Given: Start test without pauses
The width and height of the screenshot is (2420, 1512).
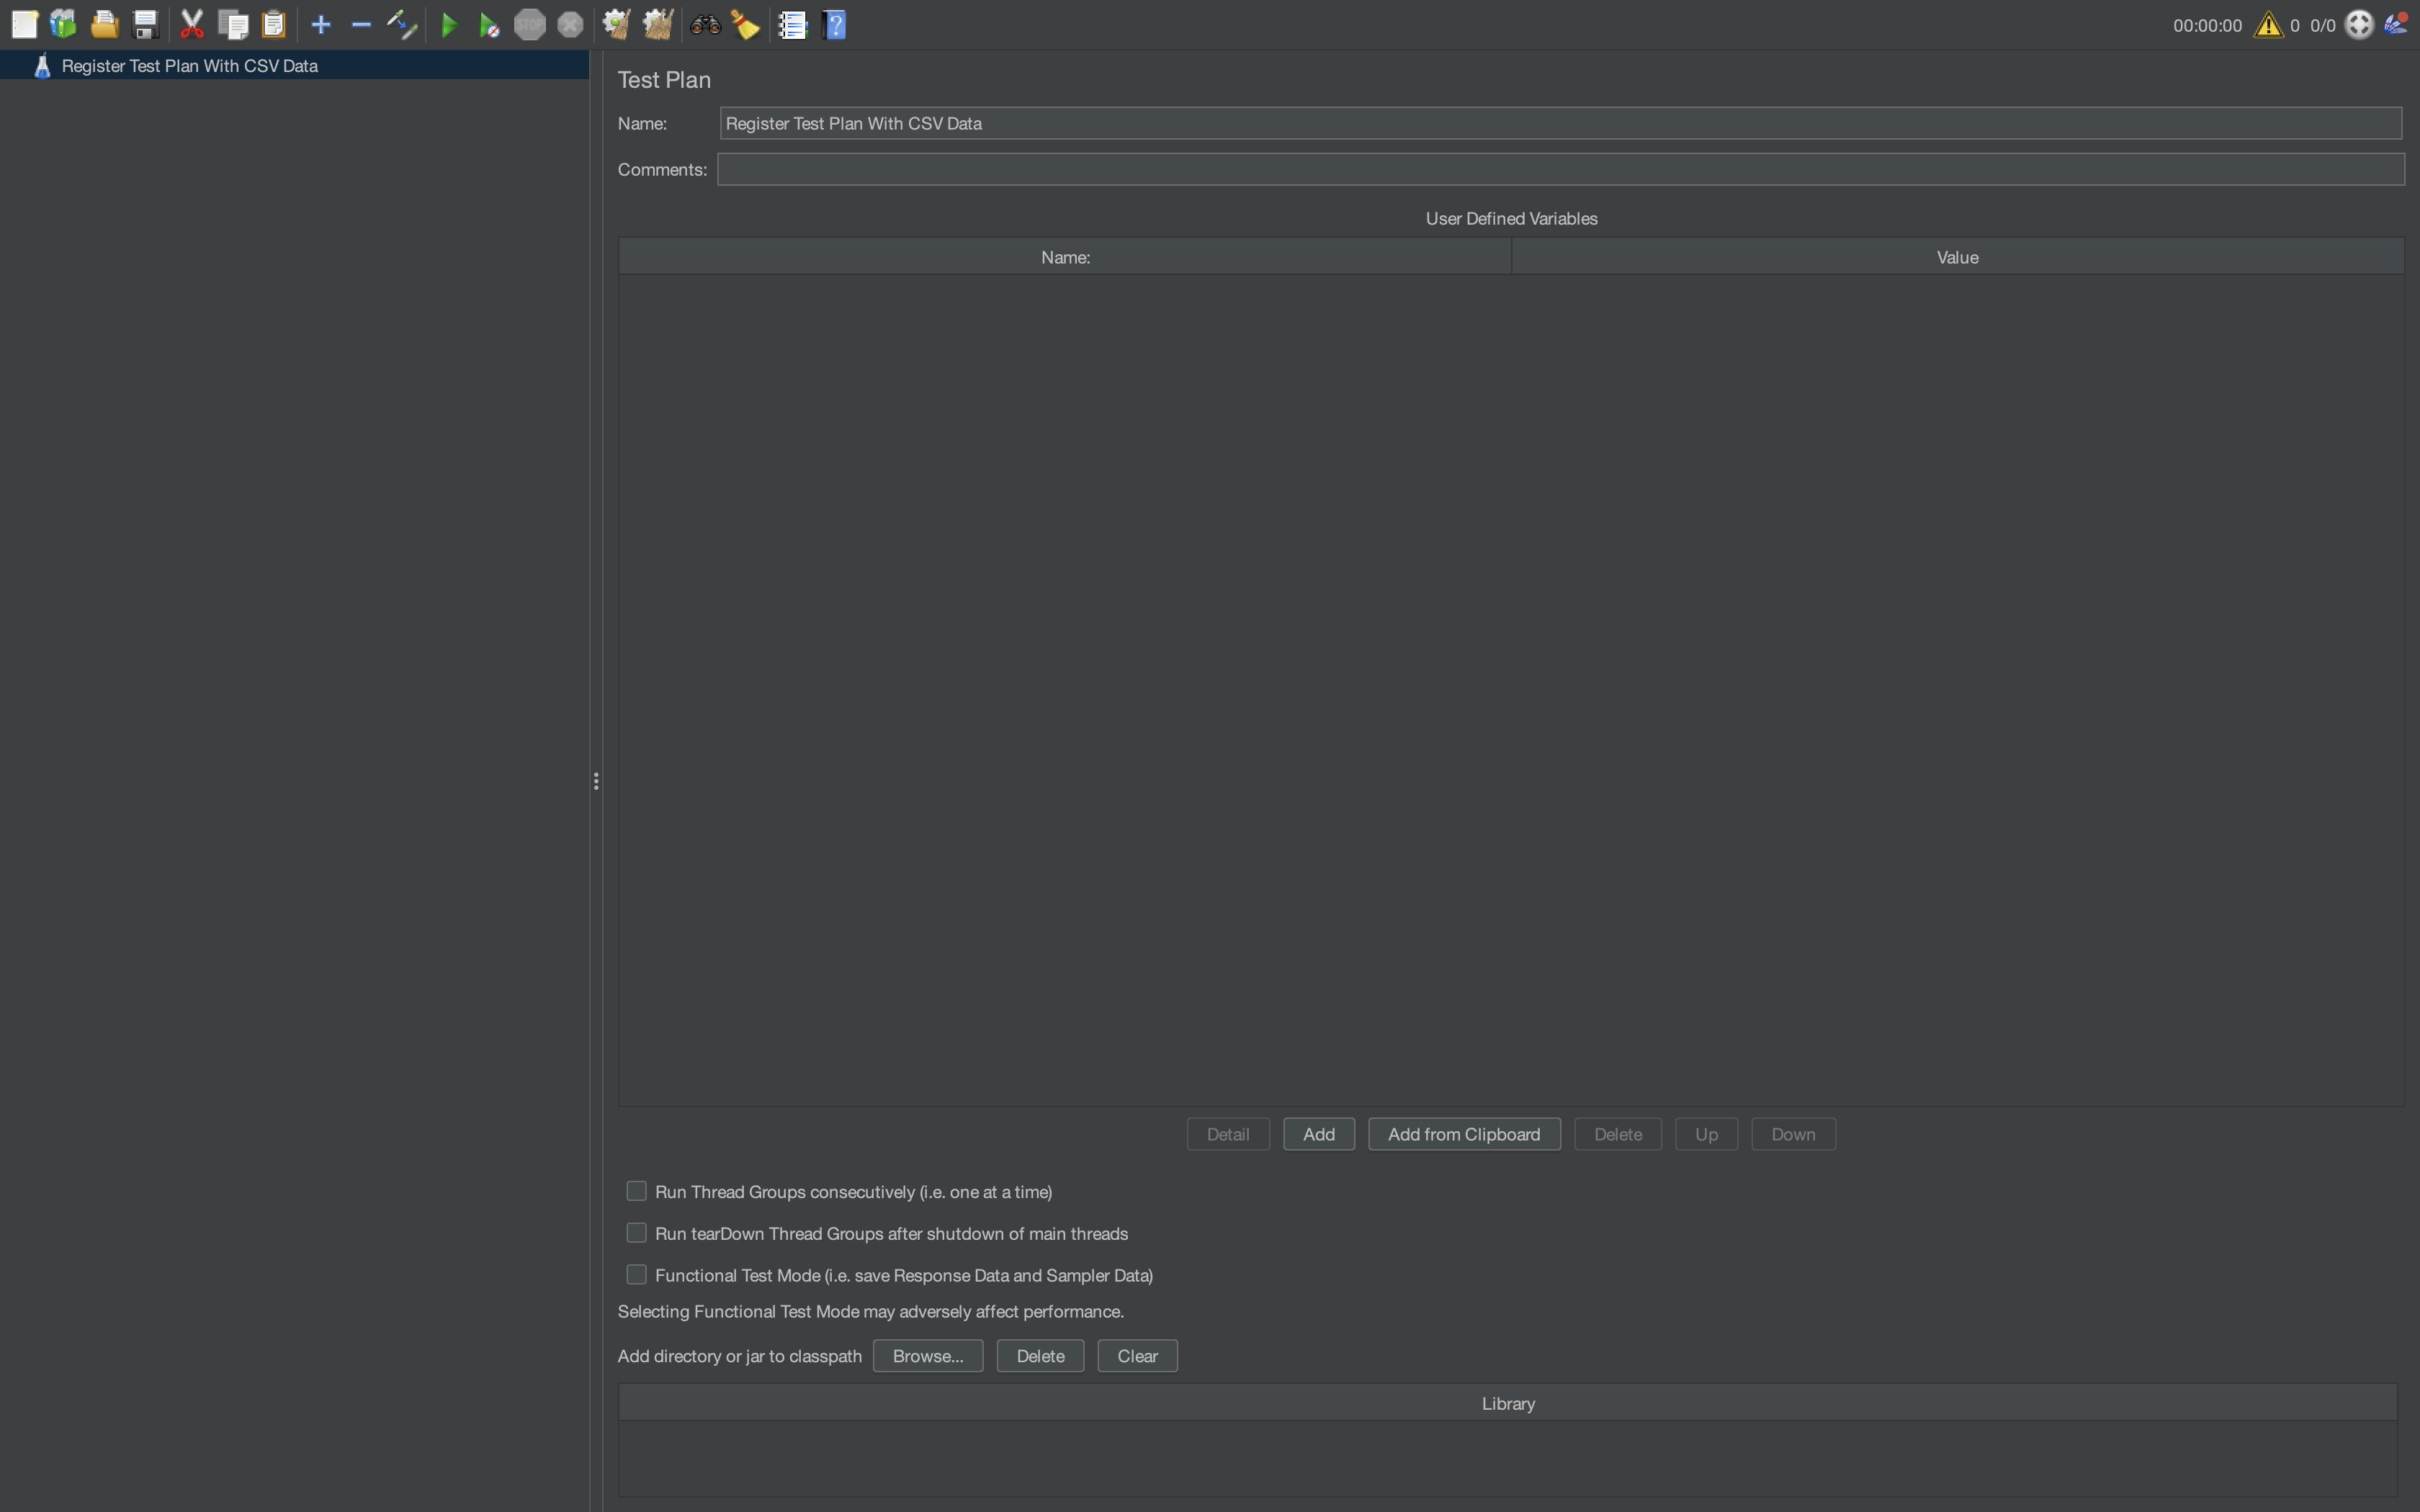Looking at the screenshot, I should (x=489, y=24).
